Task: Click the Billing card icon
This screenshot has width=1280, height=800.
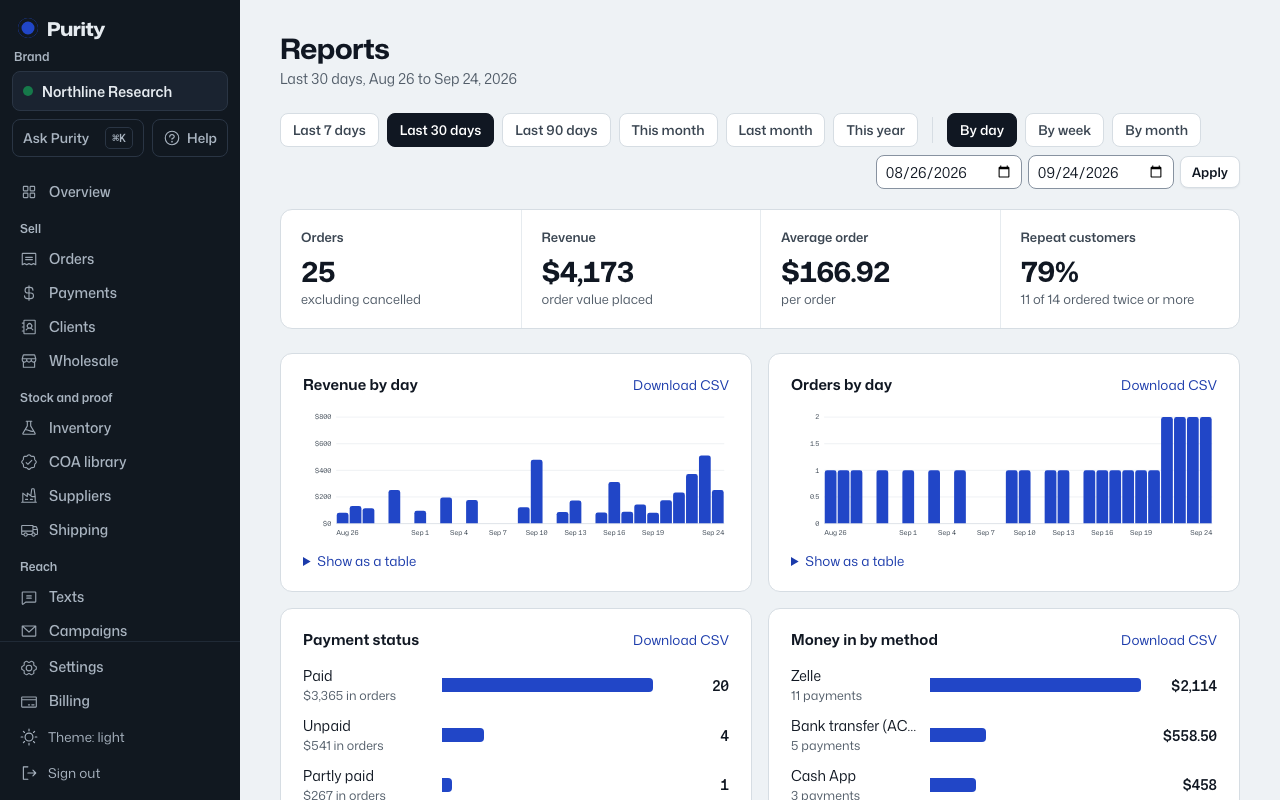Action: (x=29, y=701)
